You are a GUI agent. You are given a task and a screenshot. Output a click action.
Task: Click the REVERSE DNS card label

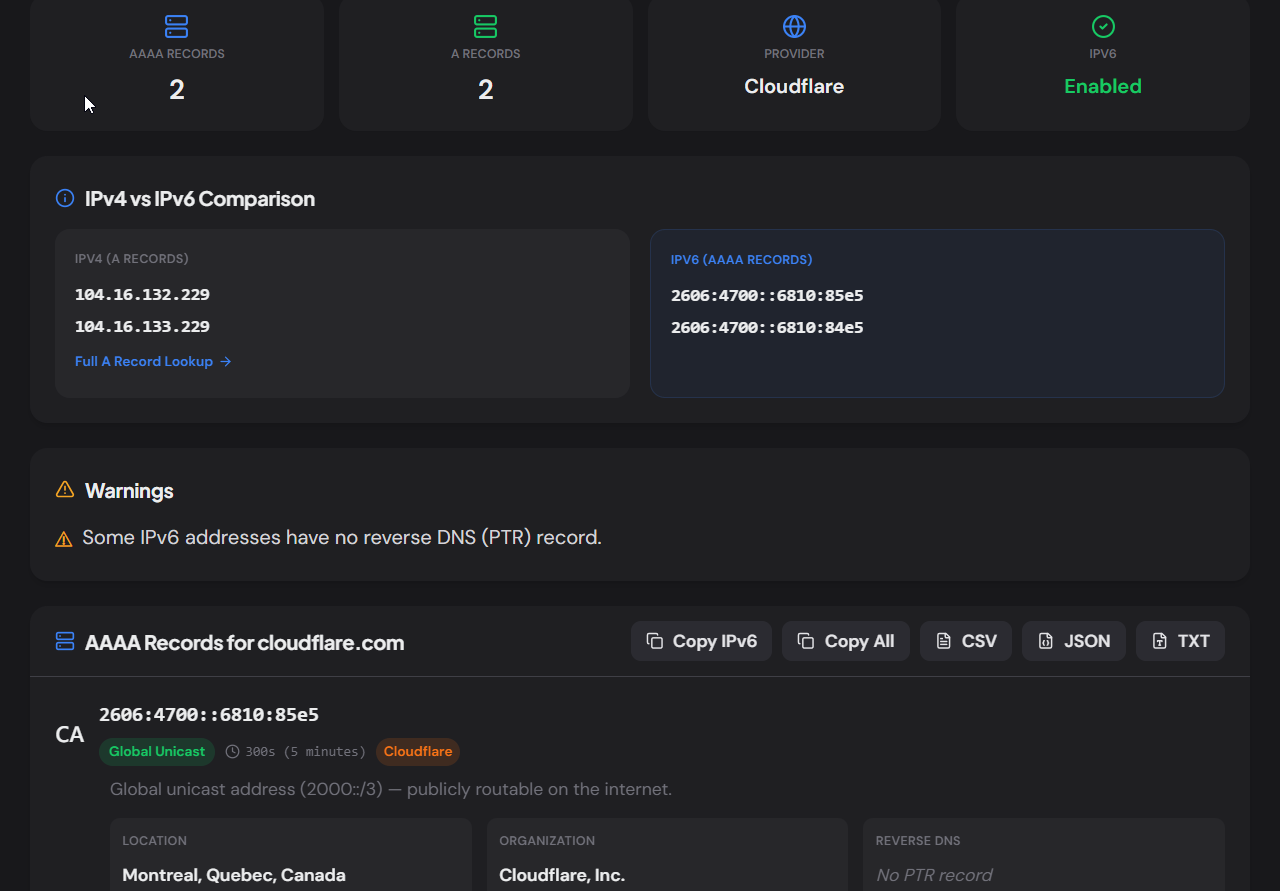pyautogui.click(x=918, y=841)
